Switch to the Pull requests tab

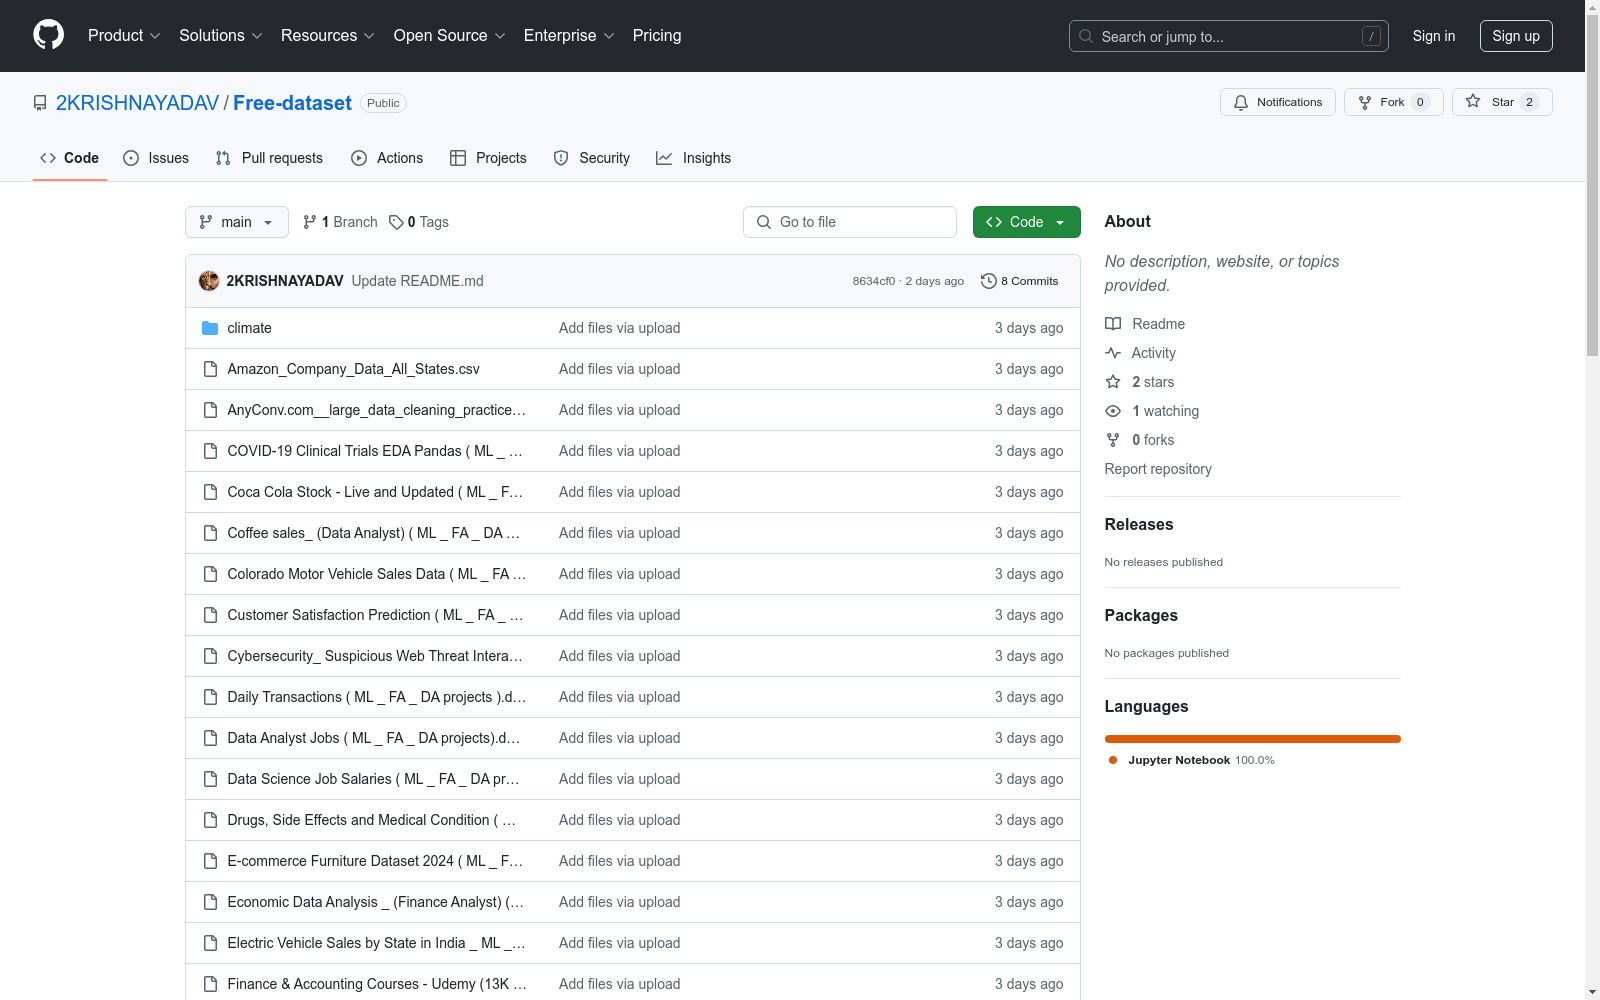coord(269,158)
